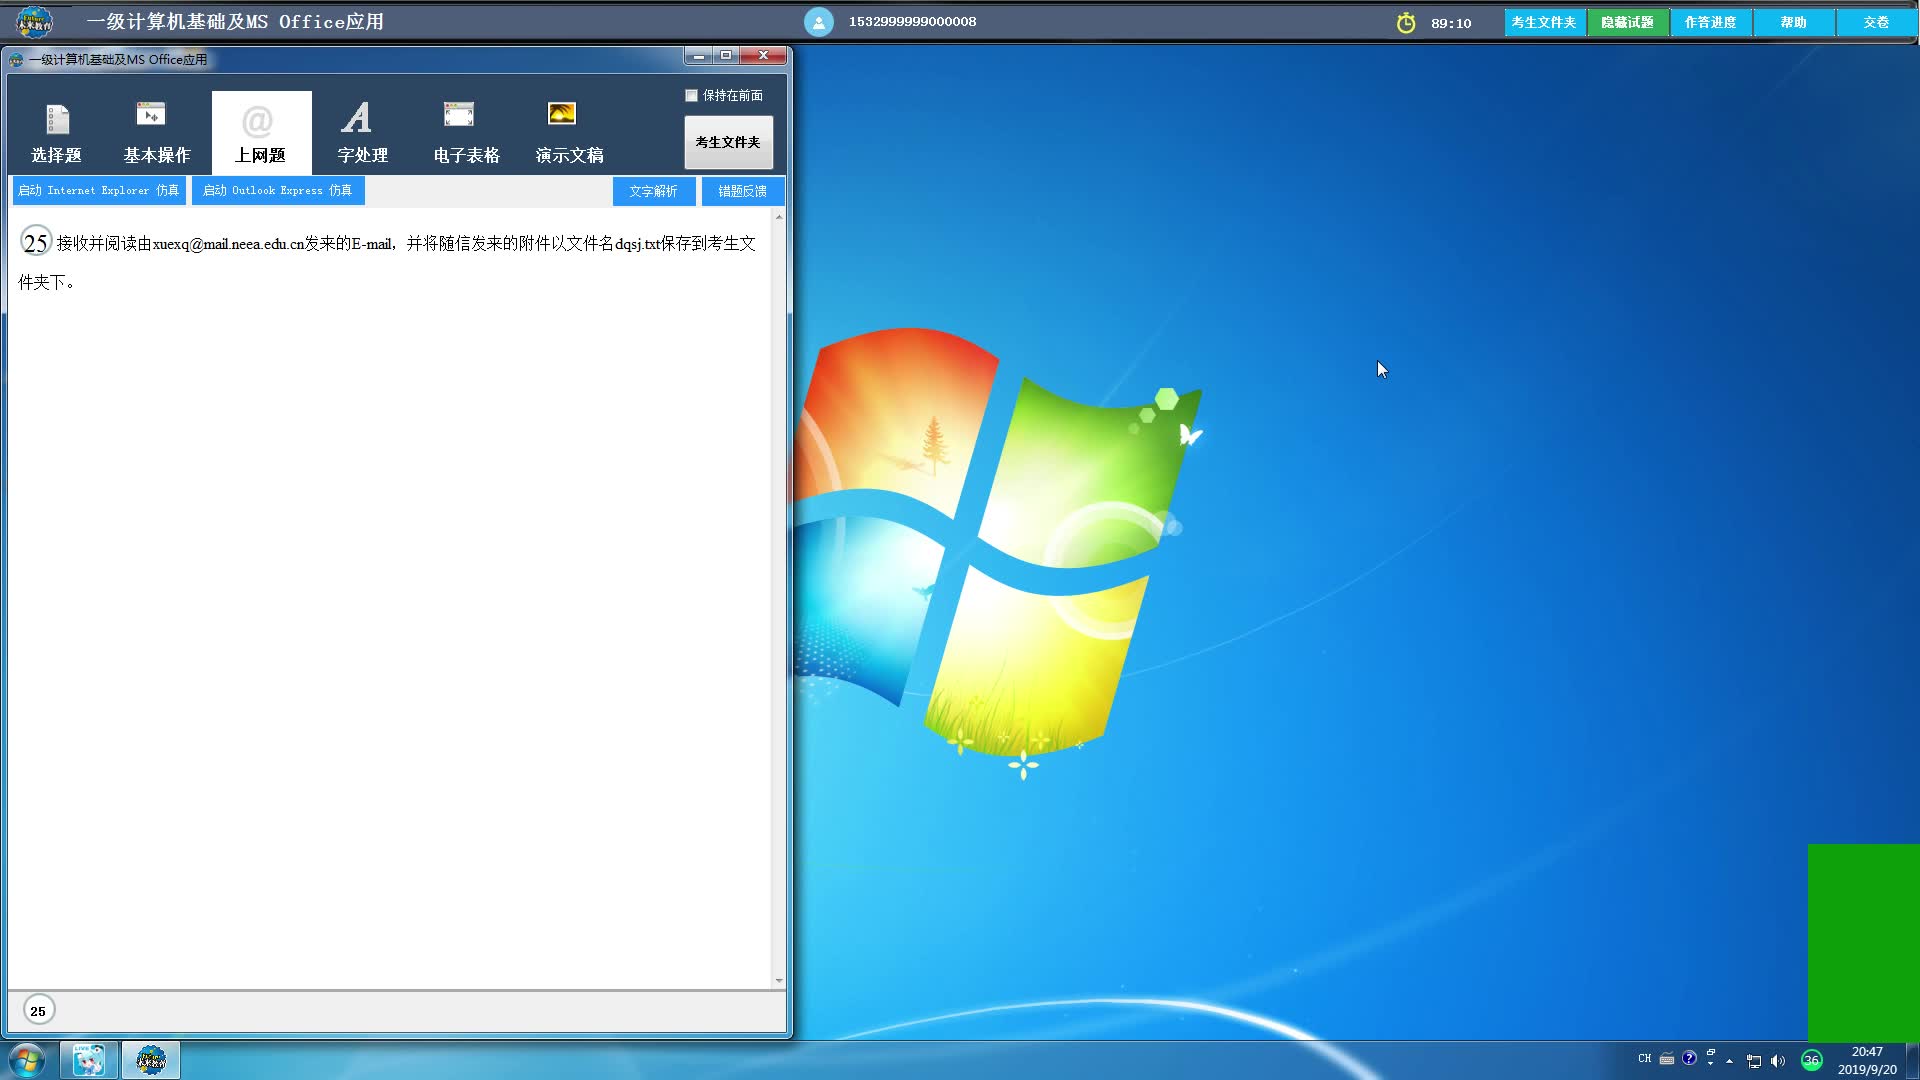Click the user avatar icon in the top bar
1920x1080 pixels.
(818, 22)
